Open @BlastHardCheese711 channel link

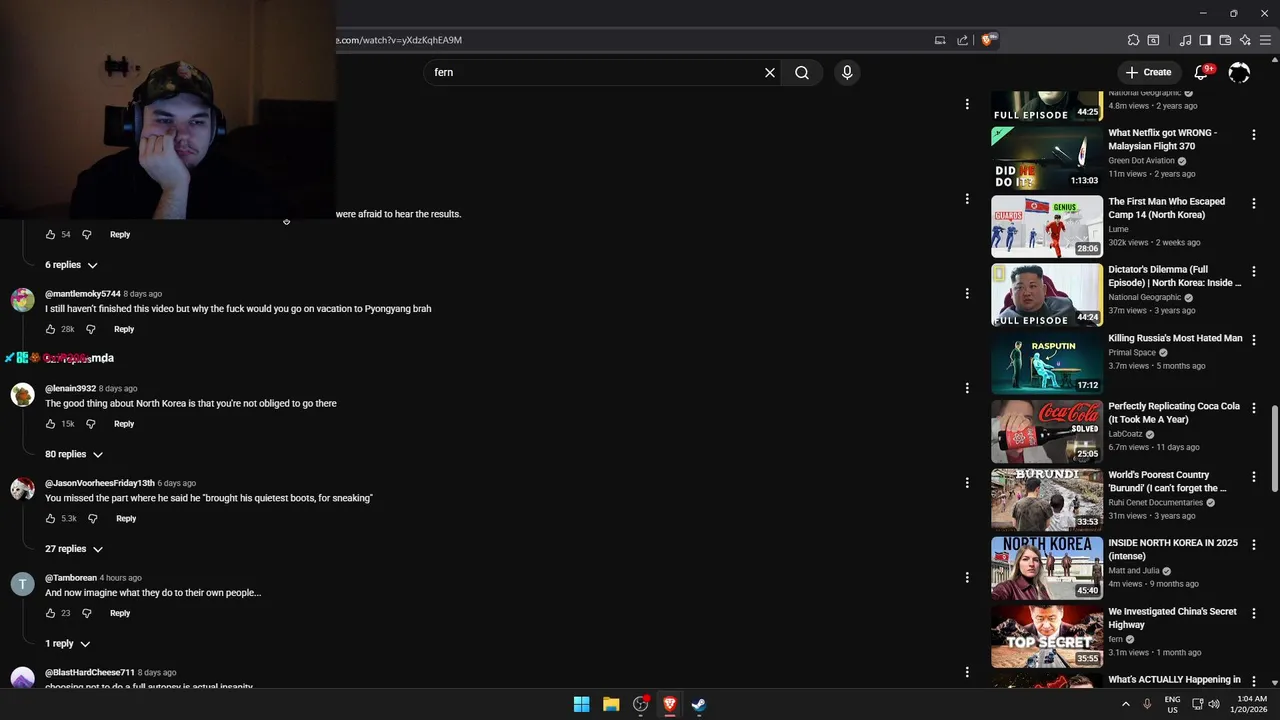[90, 672]
